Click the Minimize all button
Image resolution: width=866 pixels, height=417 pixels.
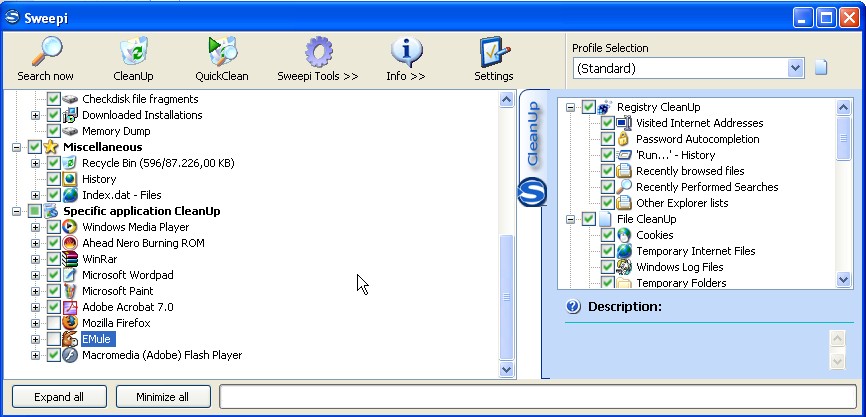pos(163,397)
